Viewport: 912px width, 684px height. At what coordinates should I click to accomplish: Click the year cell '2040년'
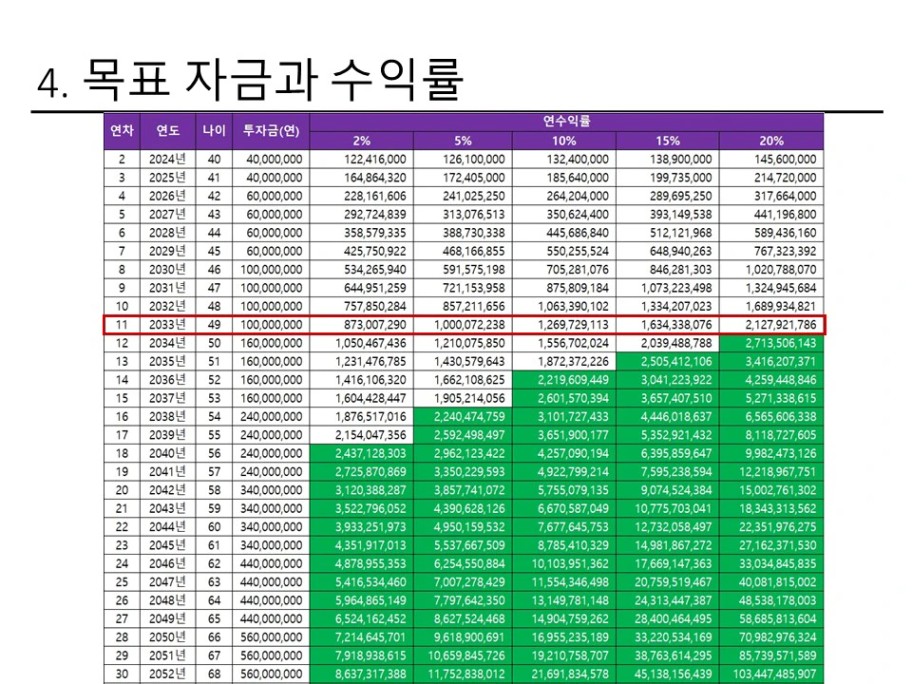click(168, 453)
